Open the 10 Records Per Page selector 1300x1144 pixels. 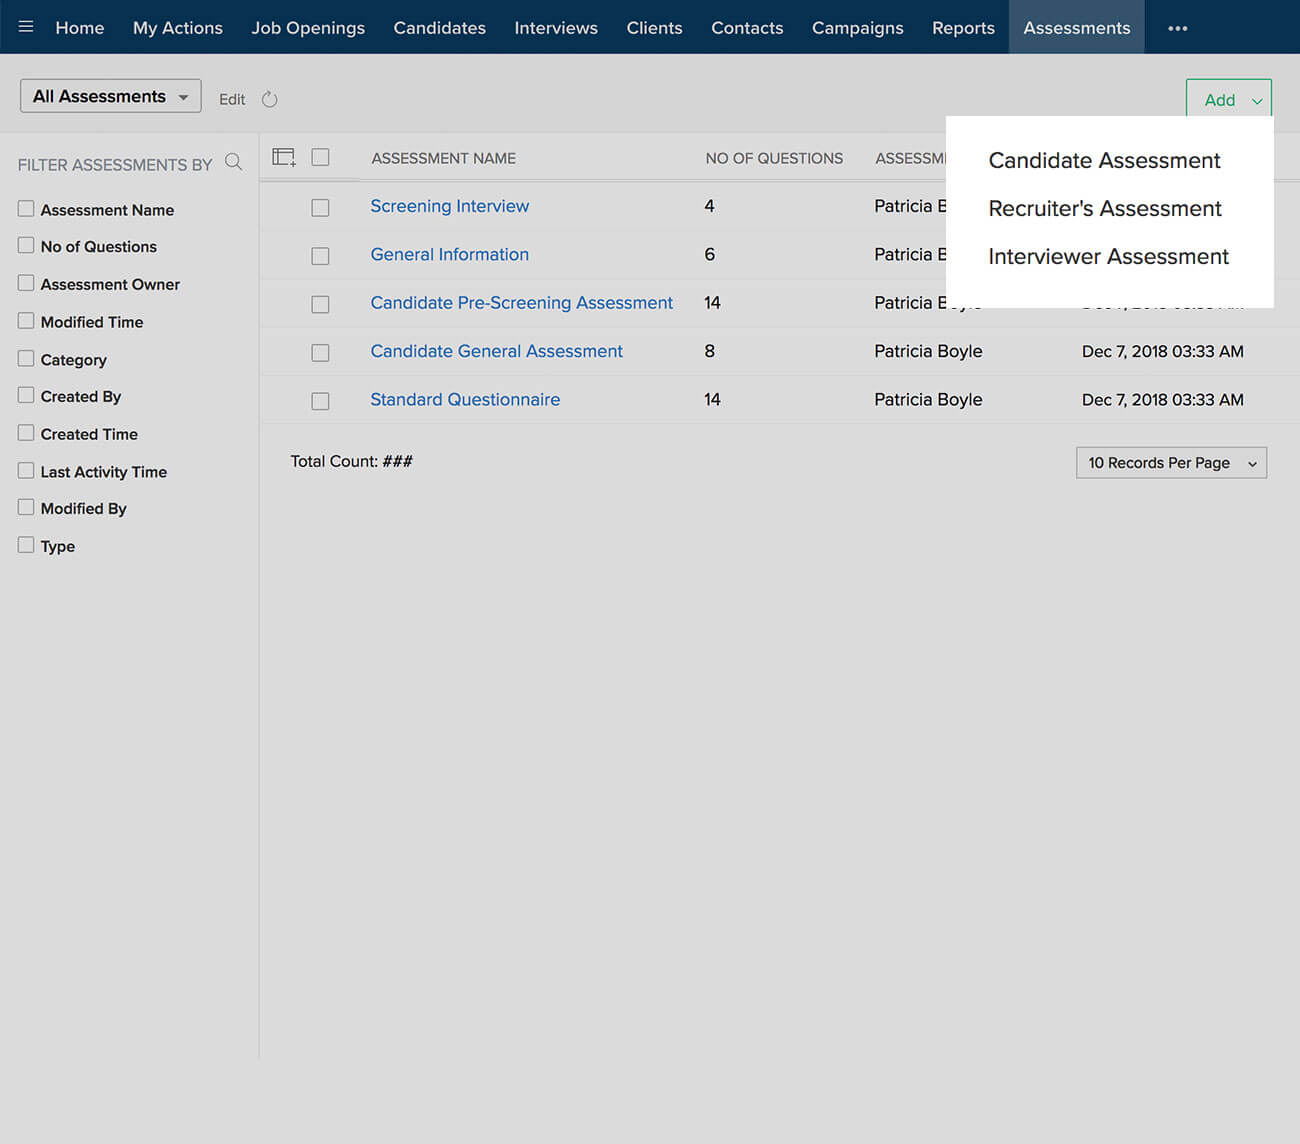1171,462
